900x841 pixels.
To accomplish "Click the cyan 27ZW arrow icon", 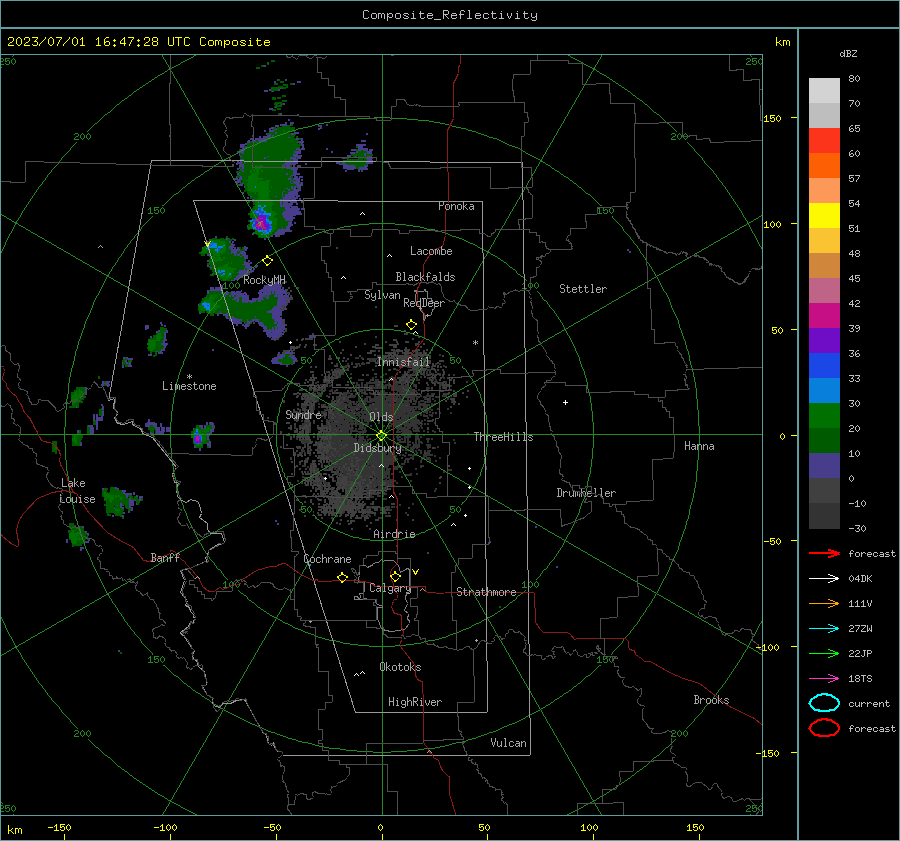I will point(824,629).
